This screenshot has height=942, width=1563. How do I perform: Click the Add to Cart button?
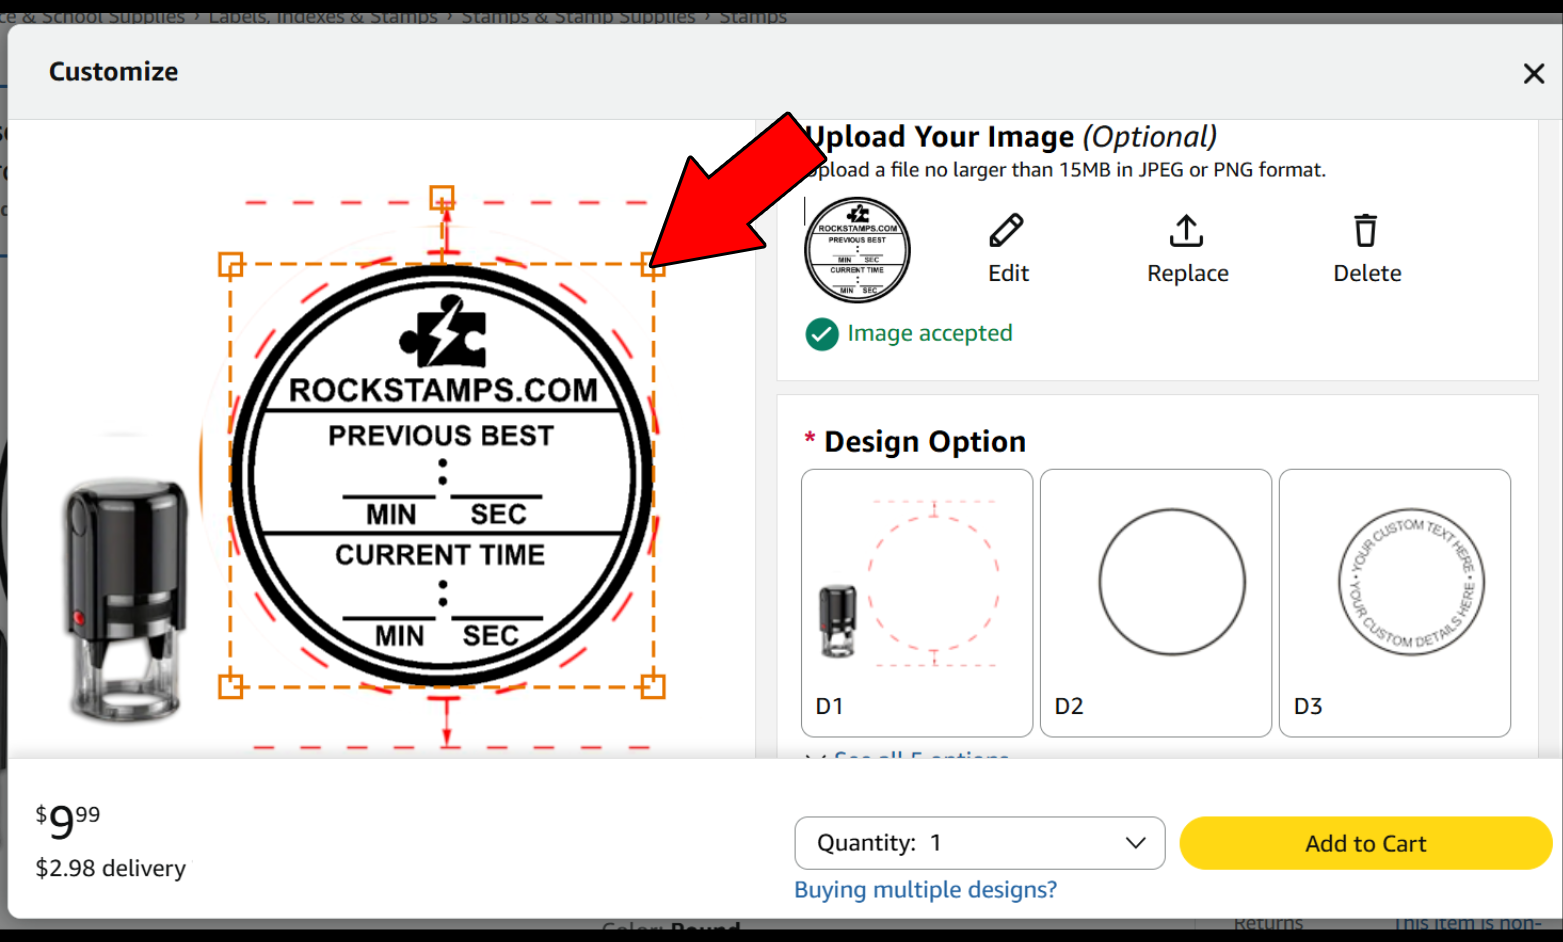(1366, 843)
